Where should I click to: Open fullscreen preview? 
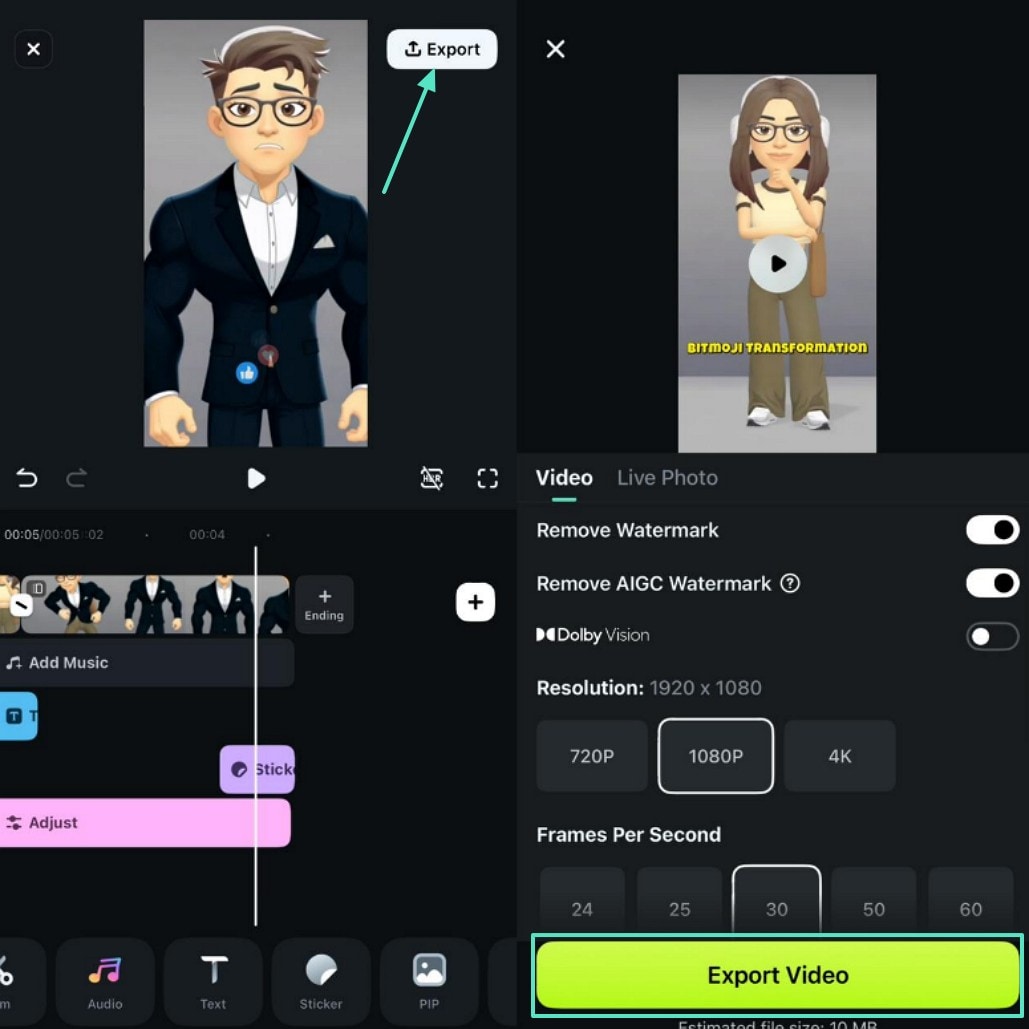pyautogui.click(x=488, y=478)
